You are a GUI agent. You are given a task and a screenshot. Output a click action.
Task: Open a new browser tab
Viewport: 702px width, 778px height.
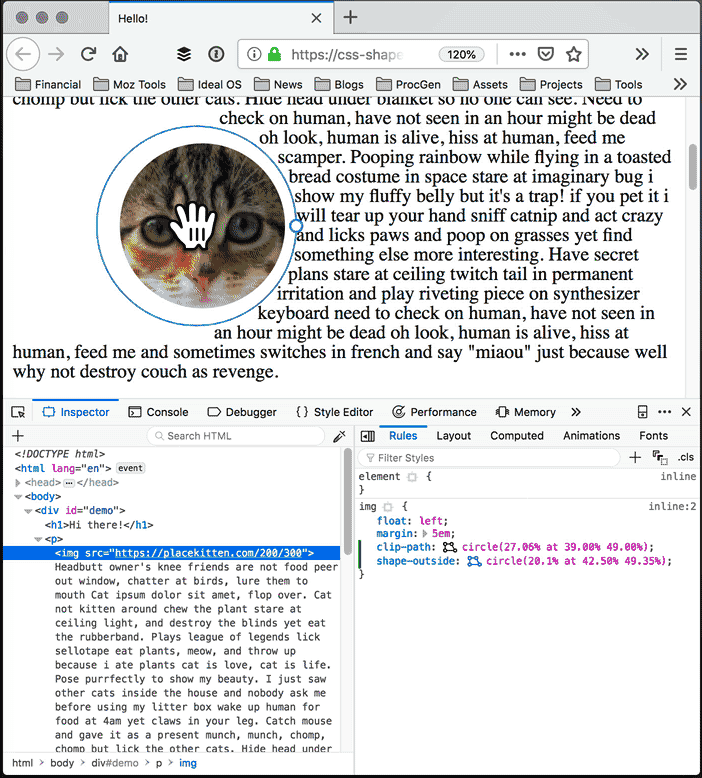pos(350,17)
